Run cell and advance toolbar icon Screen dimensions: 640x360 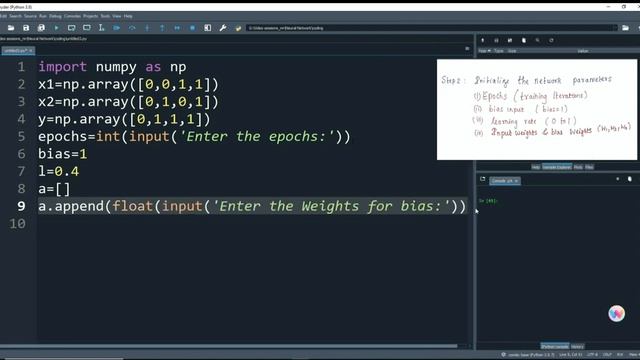(87, 28)
